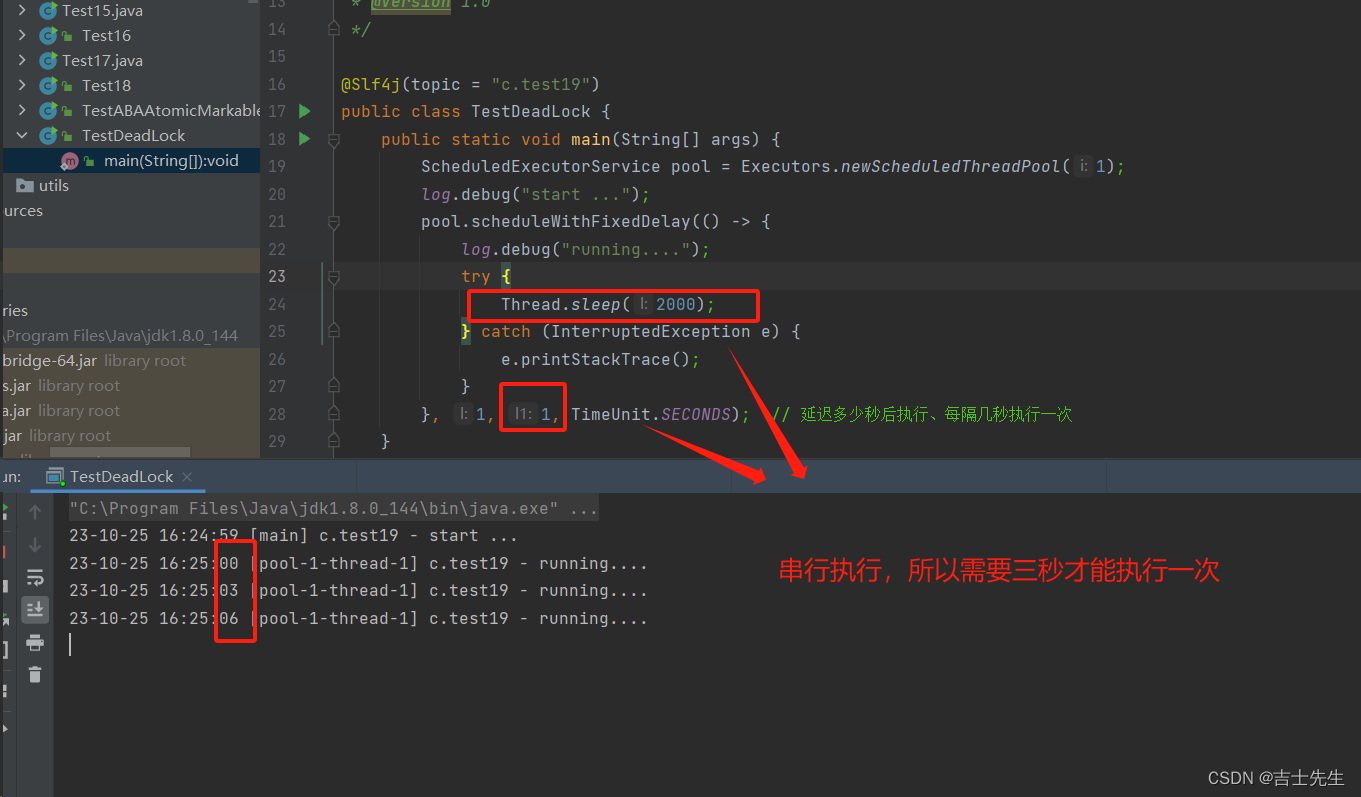Click the 16:25:06 running.... log line

(358, 619)
